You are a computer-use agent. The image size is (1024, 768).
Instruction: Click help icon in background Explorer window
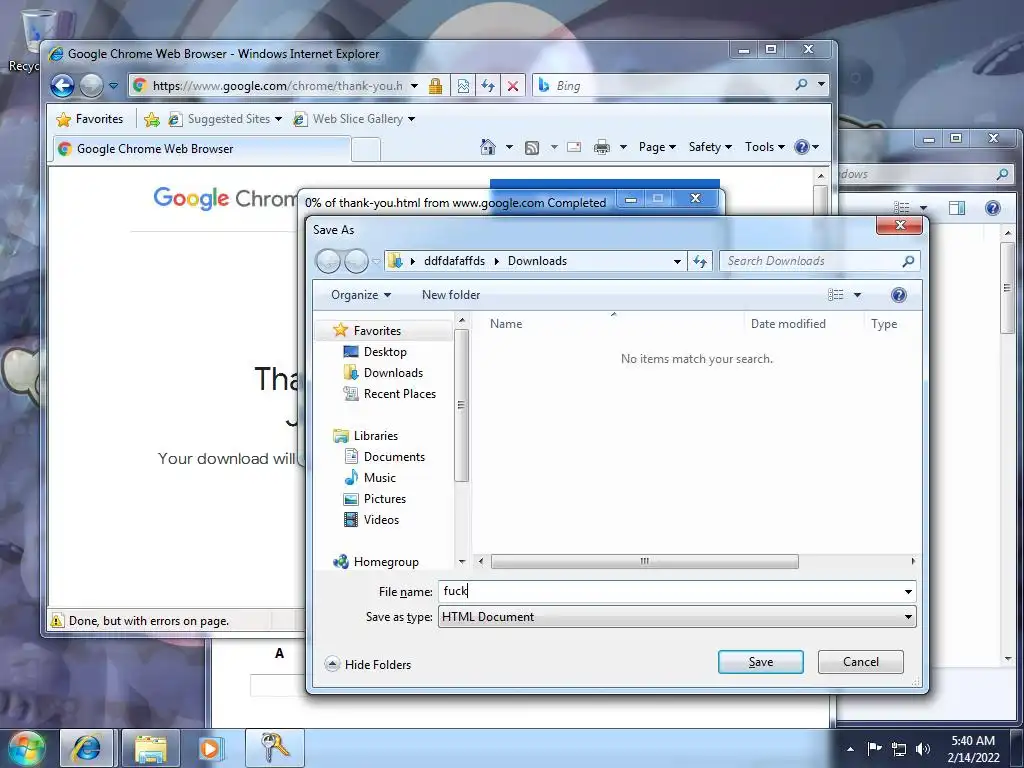point(993,208)
